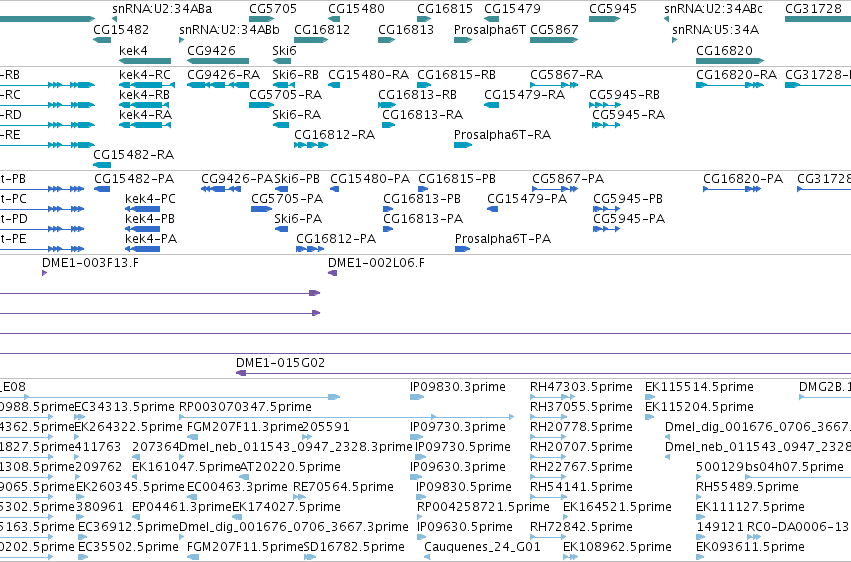Select the teal CG16820 gene arrow glyph

tap(730, 61)
